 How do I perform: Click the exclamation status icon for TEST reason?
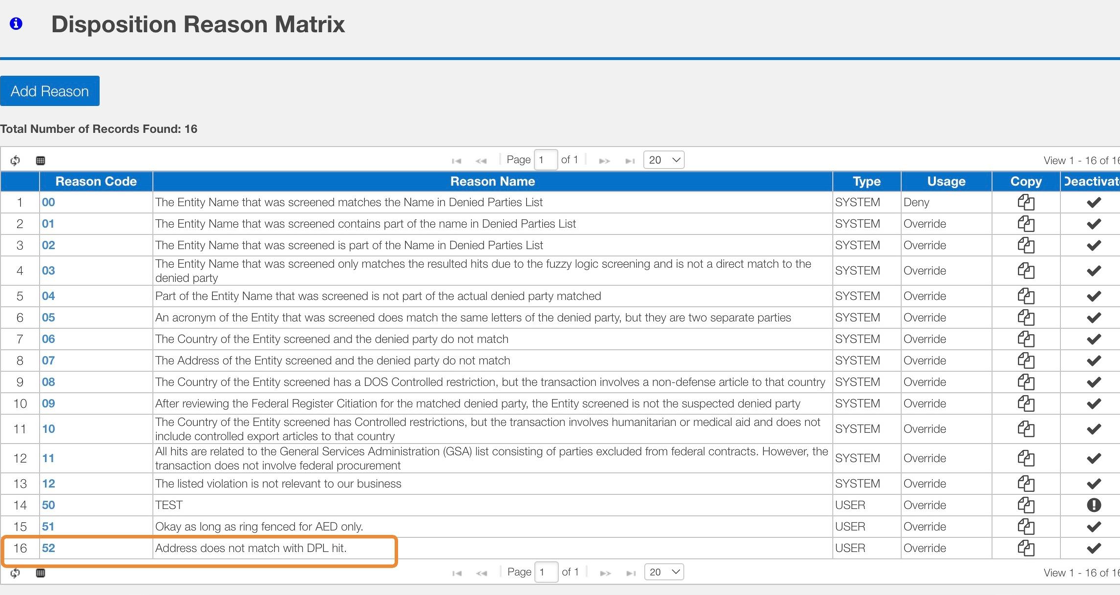[1094, 505]
